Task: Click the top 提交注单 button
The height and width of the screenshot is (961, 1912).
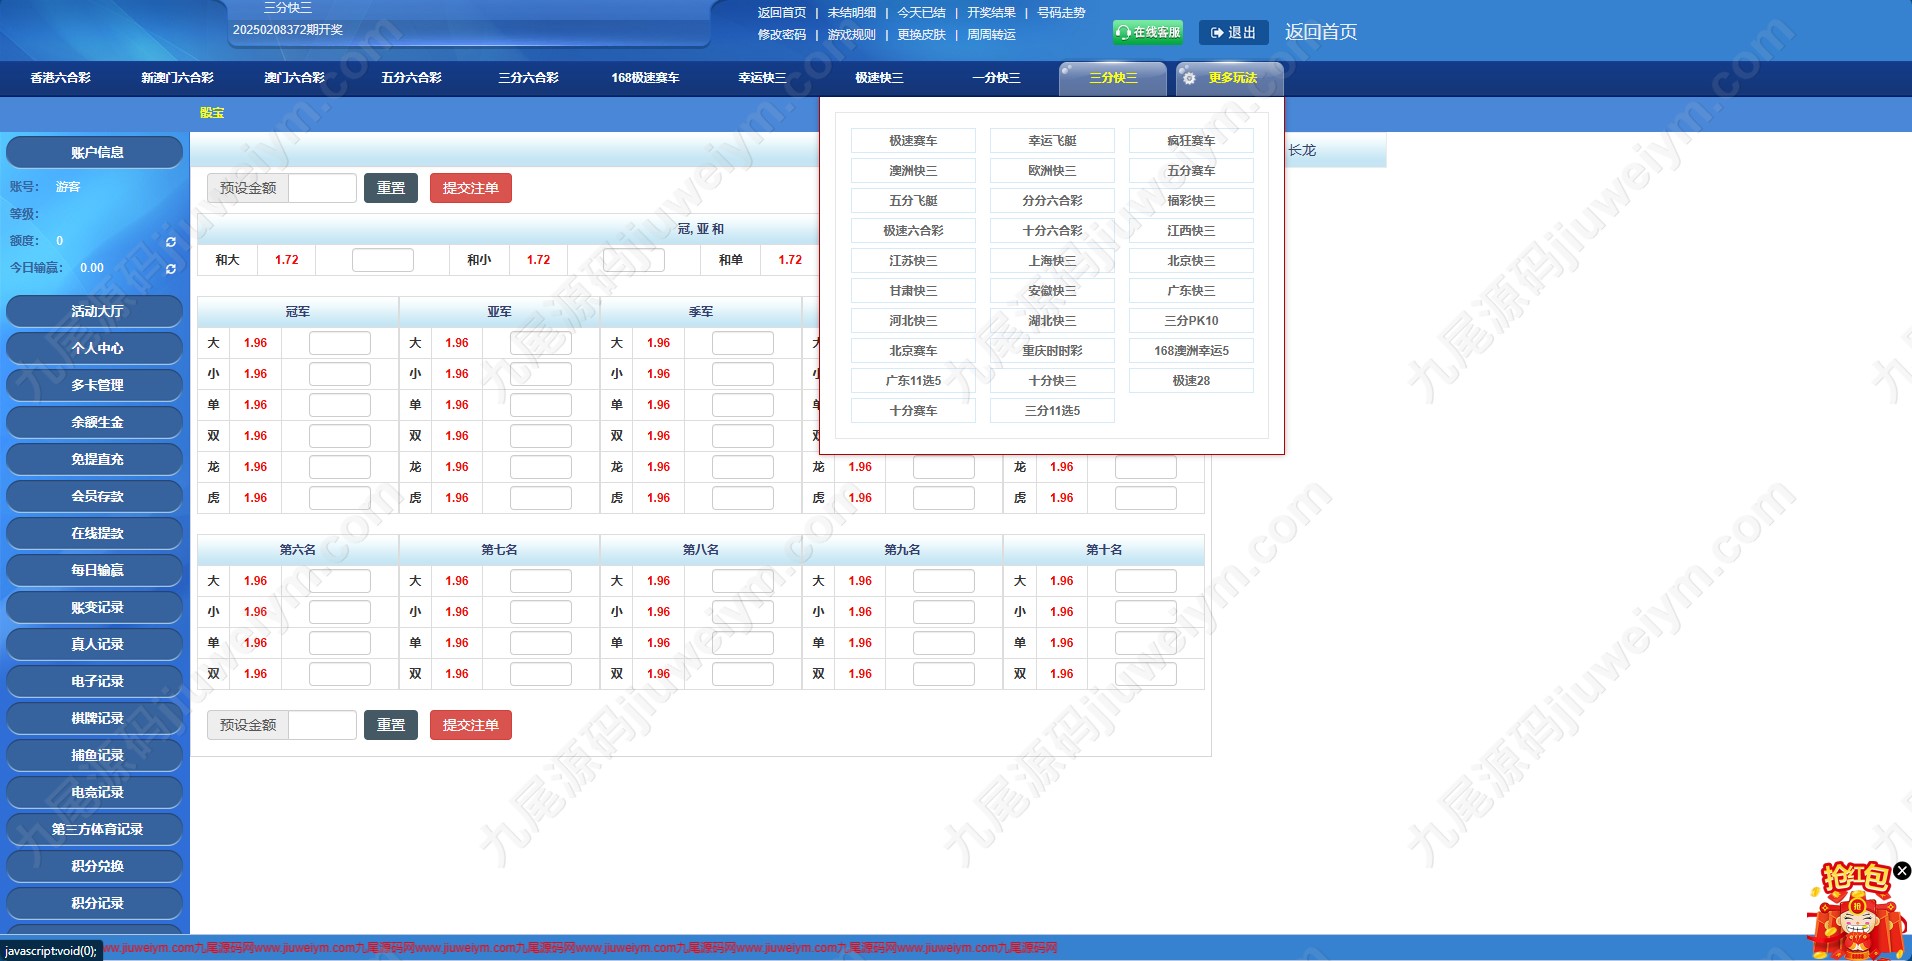Action: click(471, 188)
